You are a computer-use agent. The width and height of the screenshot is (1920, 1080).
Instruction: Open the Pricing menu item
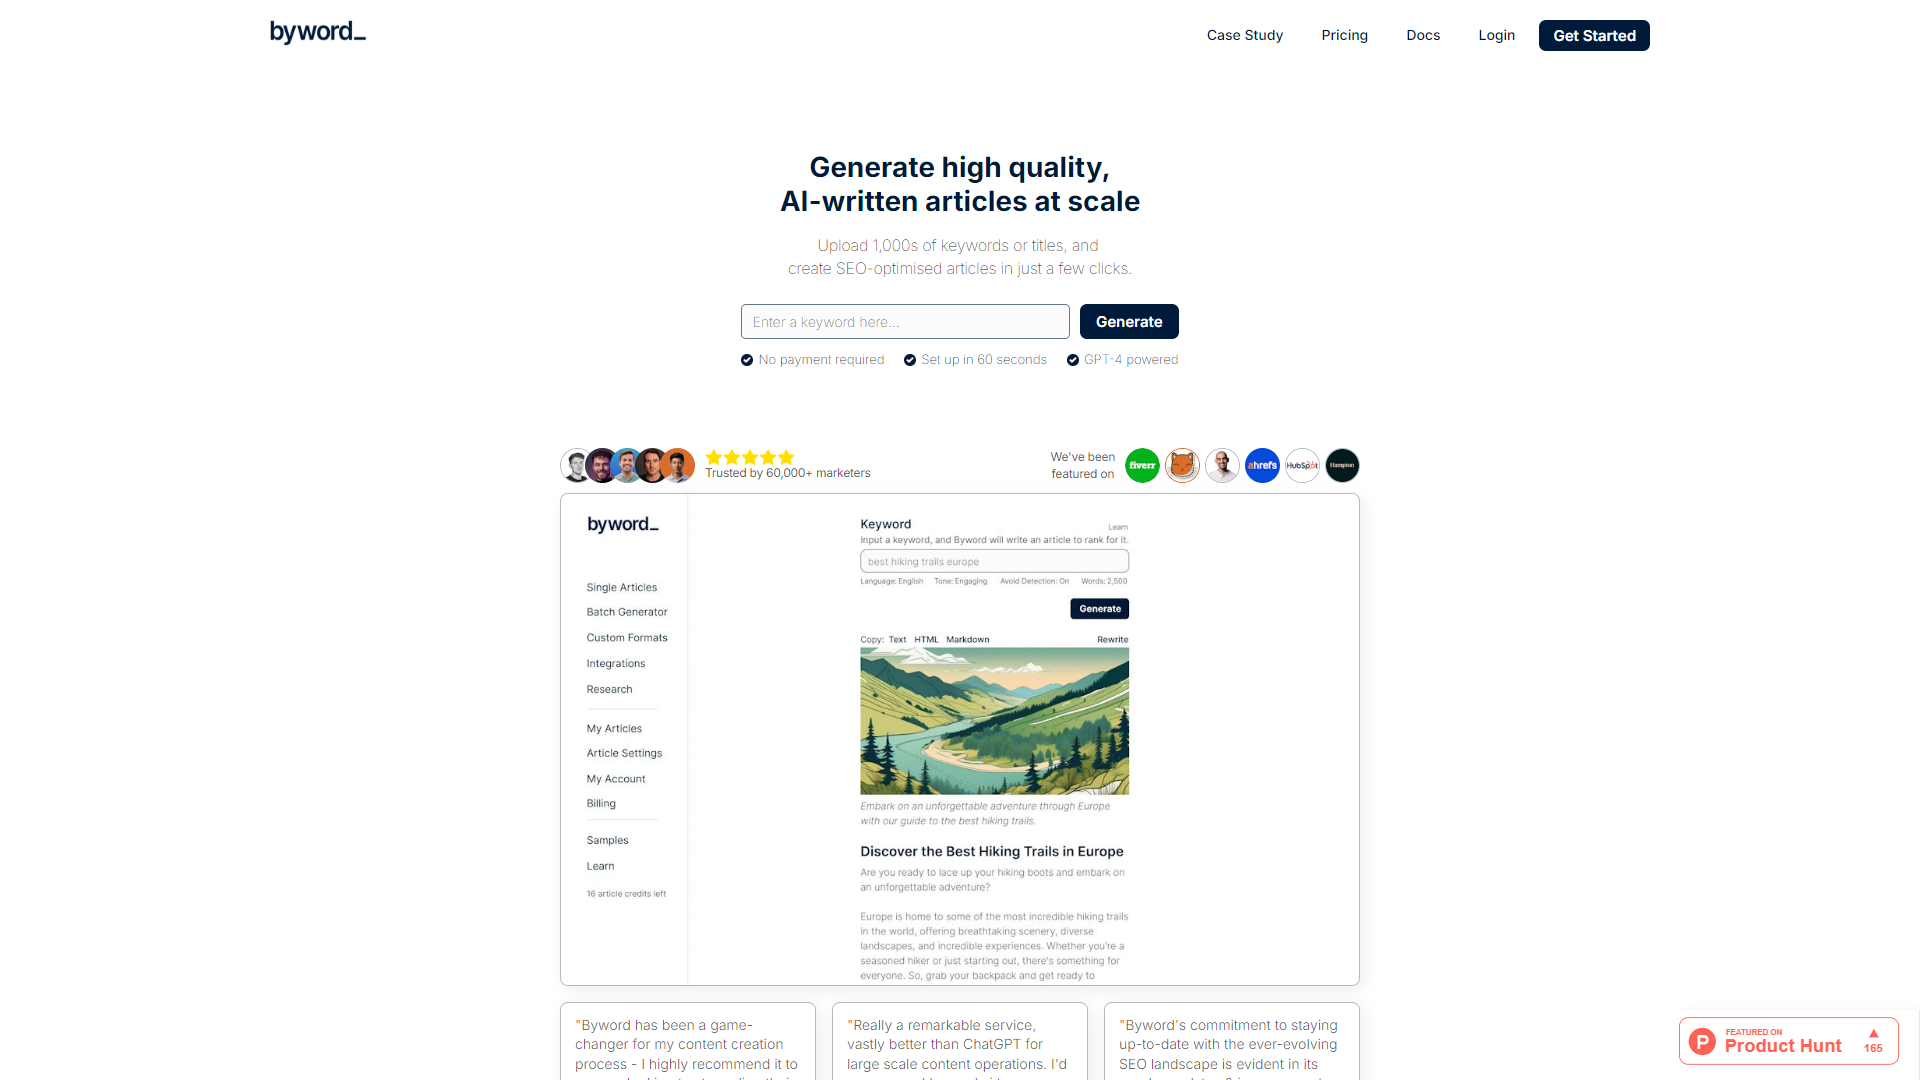tap(1344, 36)
